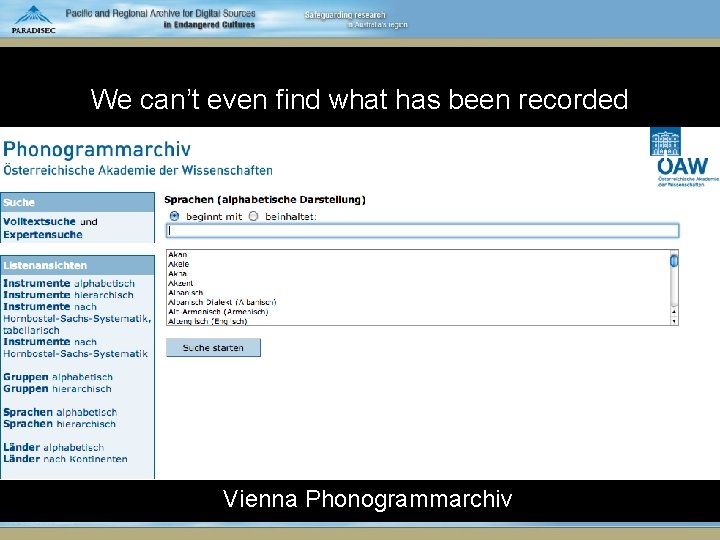Open the Volltextsuche link
720x540 pixels.
click(39, 221)
